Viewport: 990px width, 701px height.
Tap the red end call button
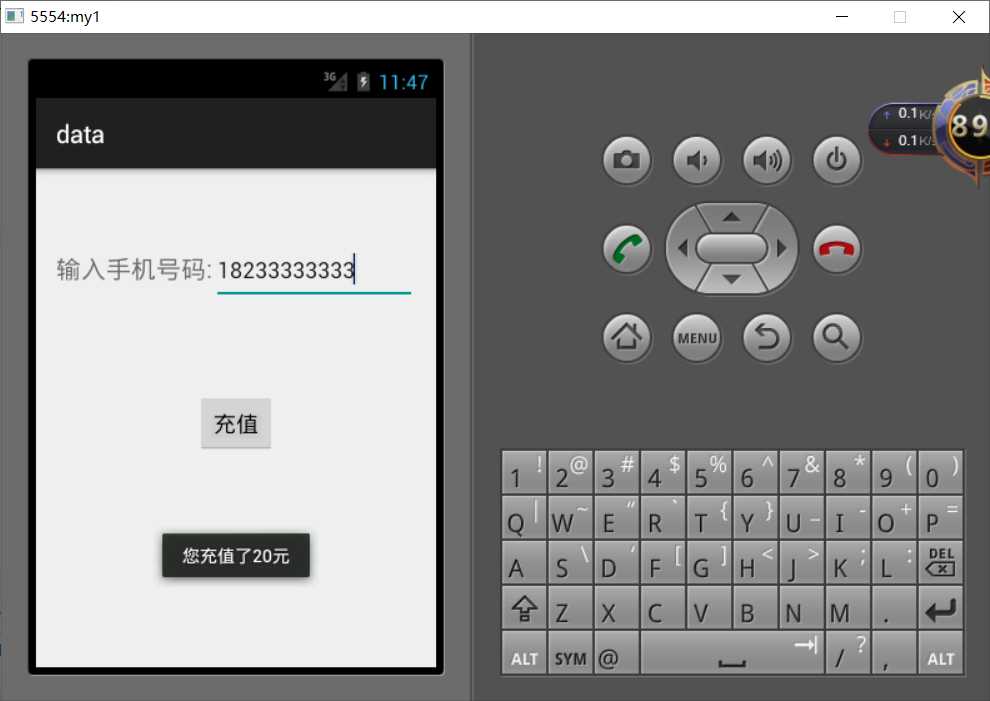point(837,249)
